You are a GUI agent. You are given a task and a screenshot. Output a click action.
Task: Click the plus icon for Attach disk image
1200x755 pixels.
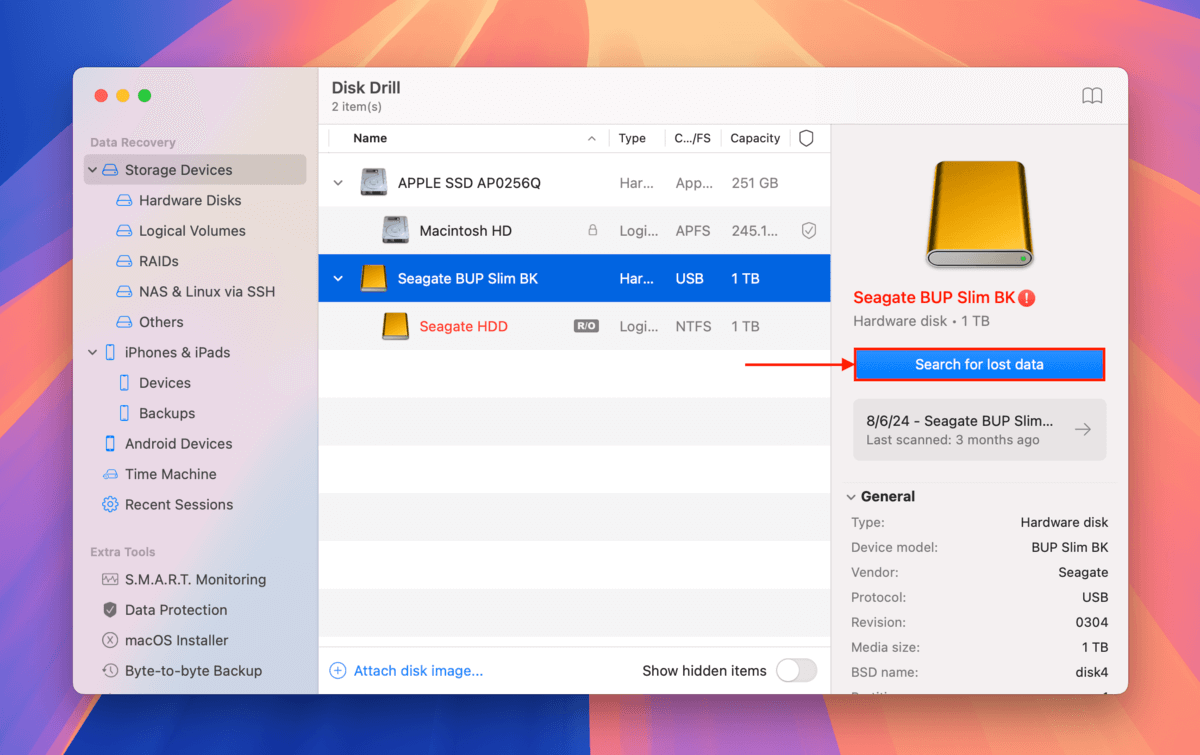click(338, 671)
